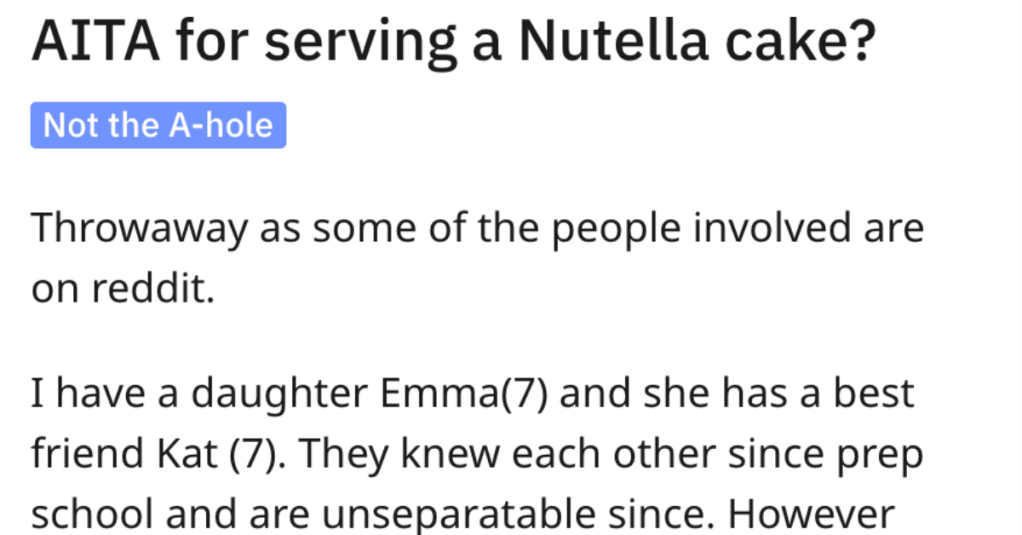Click the word 'reddit.' in the first paragraph
Viewport: 1022px width, 535px height.
tap(153, 288)
